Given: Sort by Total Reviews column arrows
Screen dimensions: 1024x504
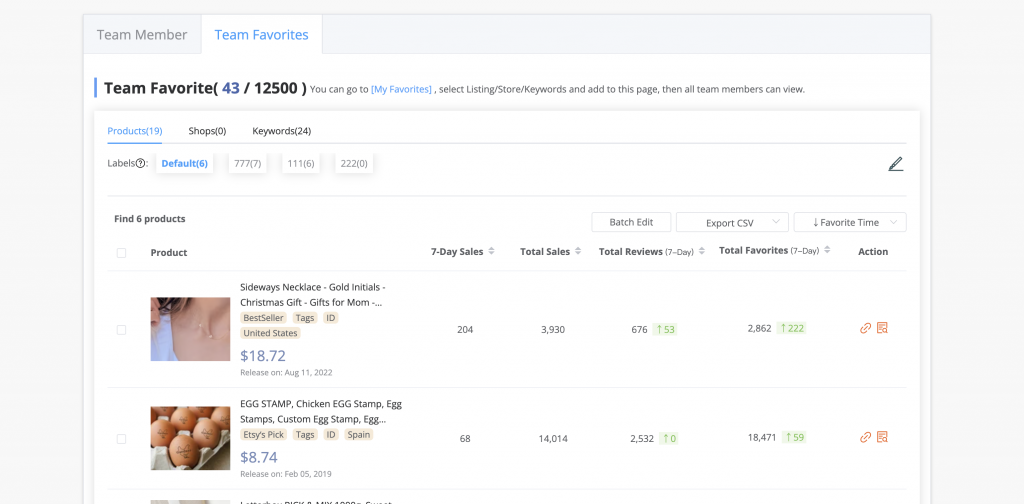Looking at the screenshot, I should [702, 251].
